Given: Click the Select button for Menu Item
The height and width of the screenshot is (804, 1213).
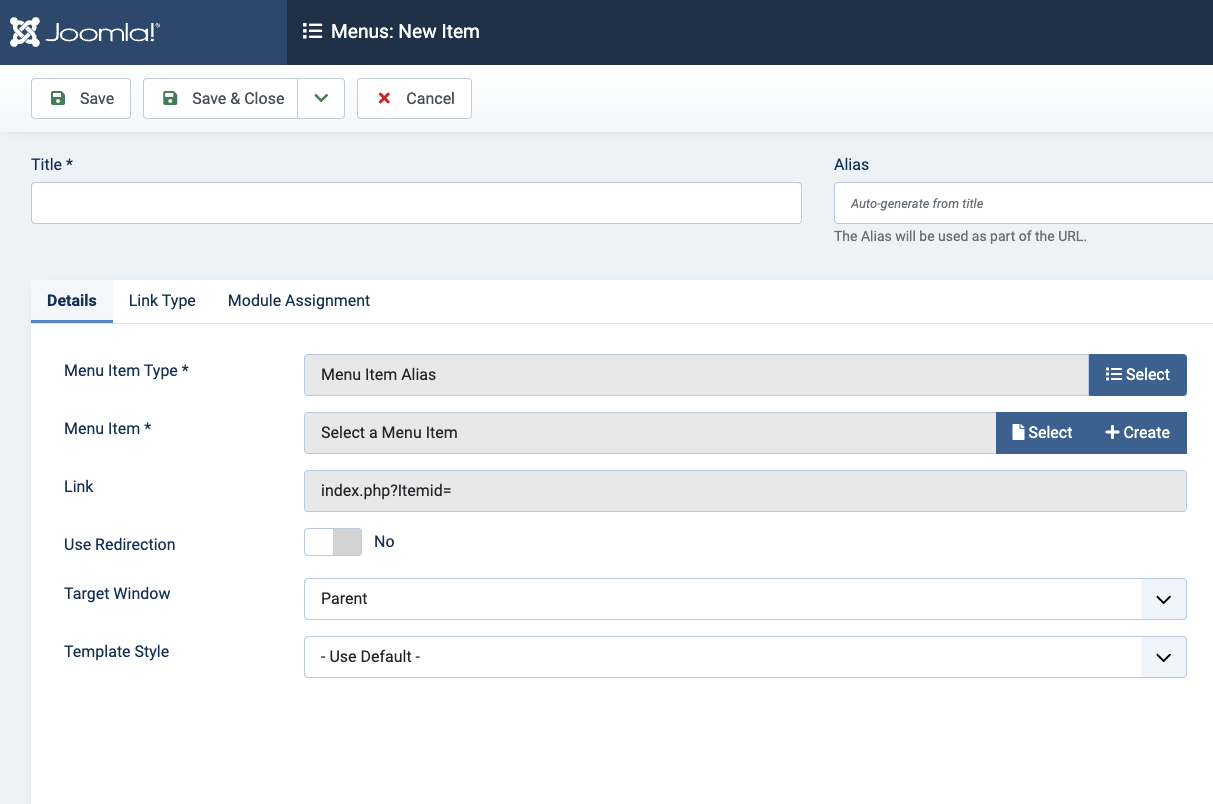Looking at the screenshot, I should (1041, 432).
